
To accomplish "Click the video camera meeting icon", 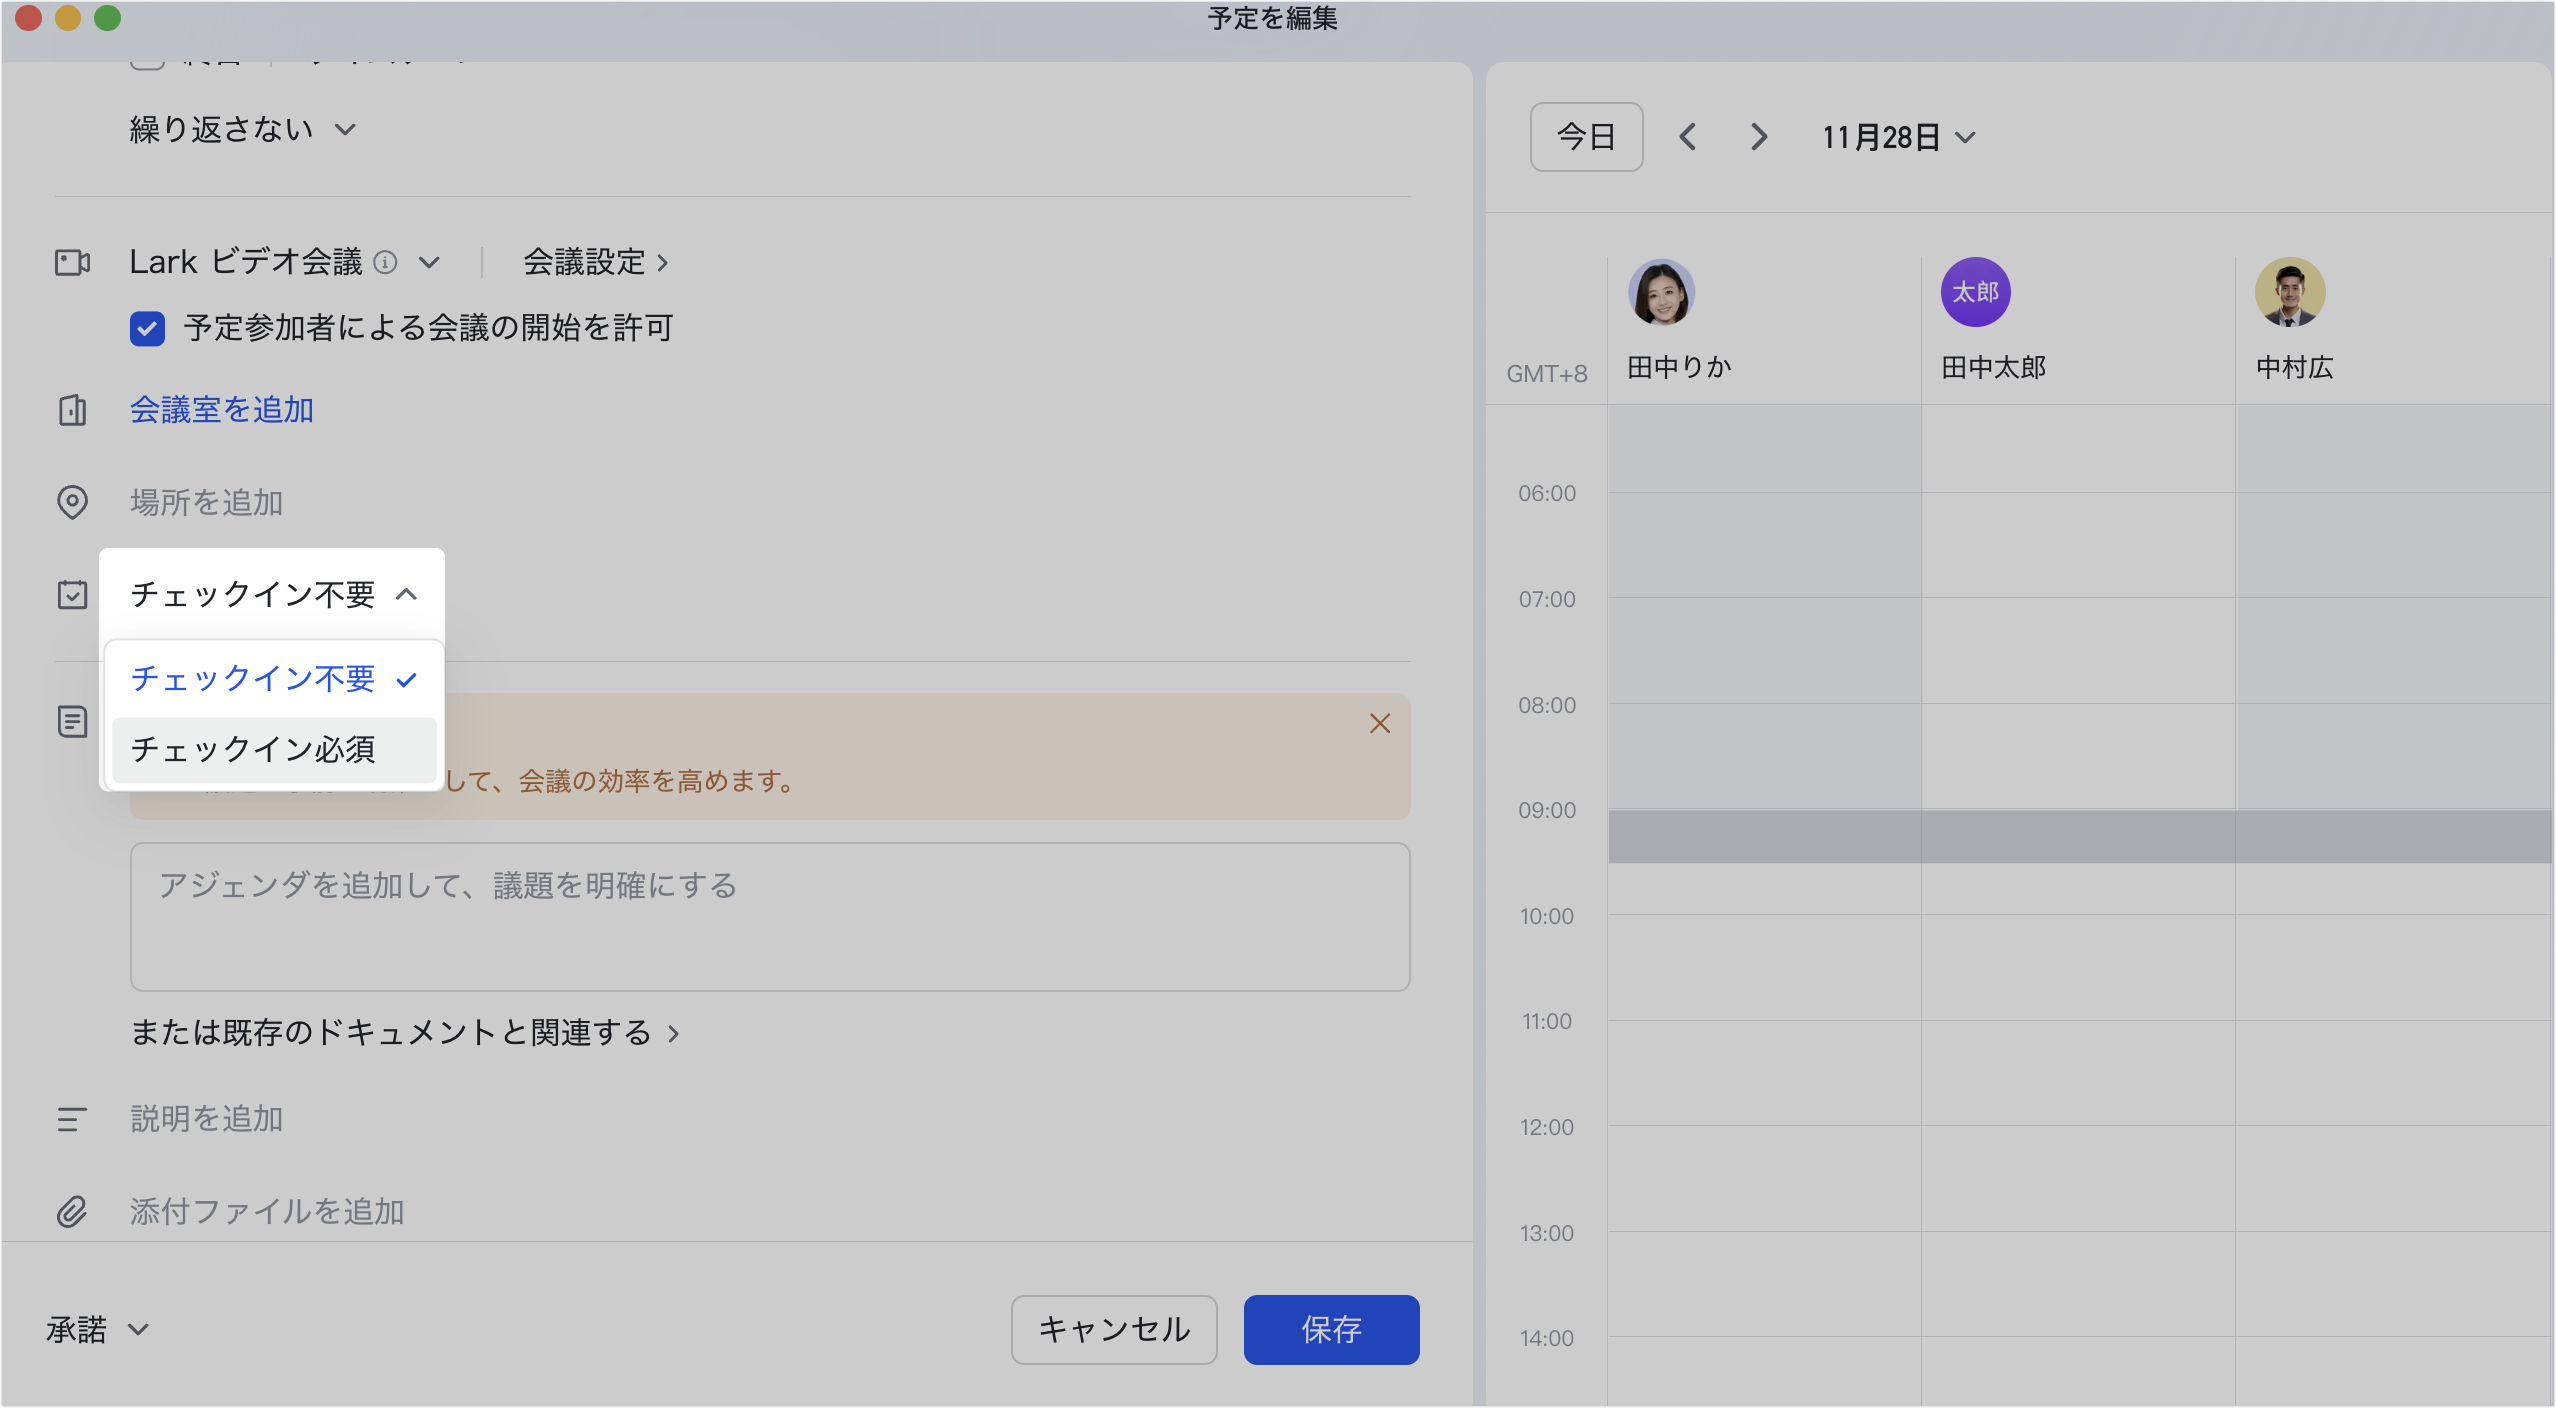I will [x=72, y=262].
